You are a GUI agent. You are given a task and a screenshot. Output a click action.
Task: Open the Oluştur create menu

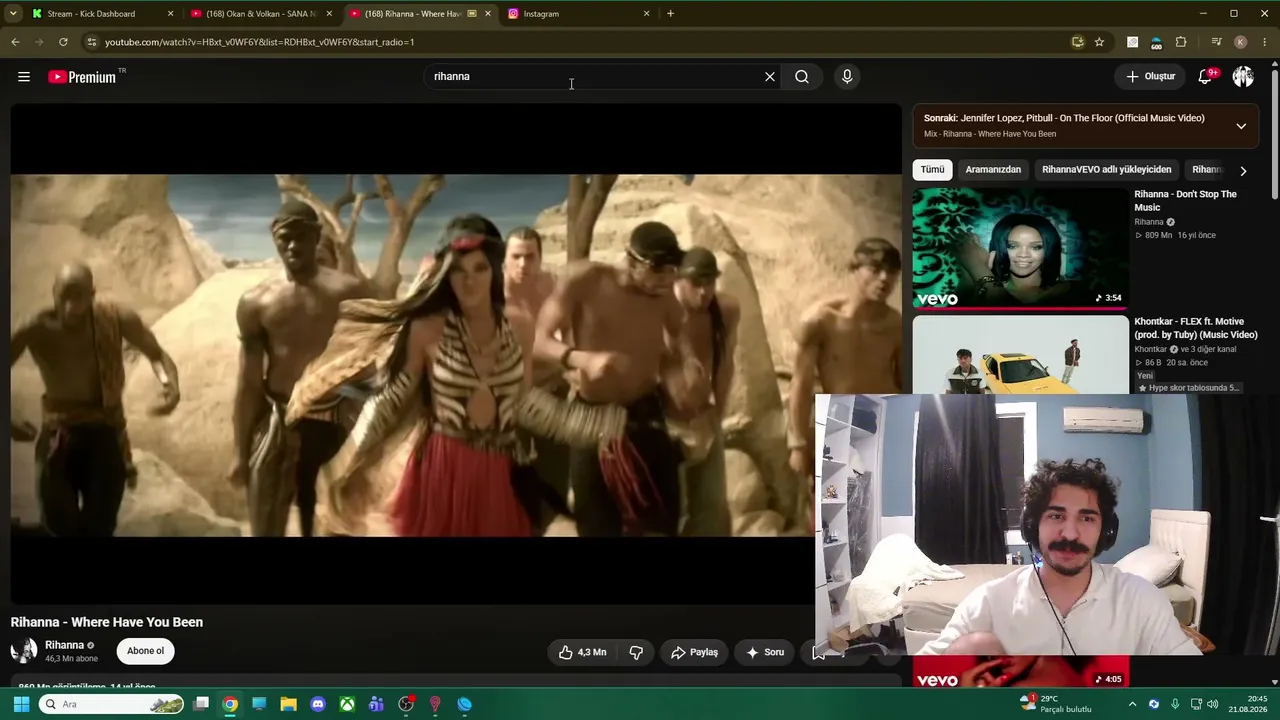tap(1151, 77)
